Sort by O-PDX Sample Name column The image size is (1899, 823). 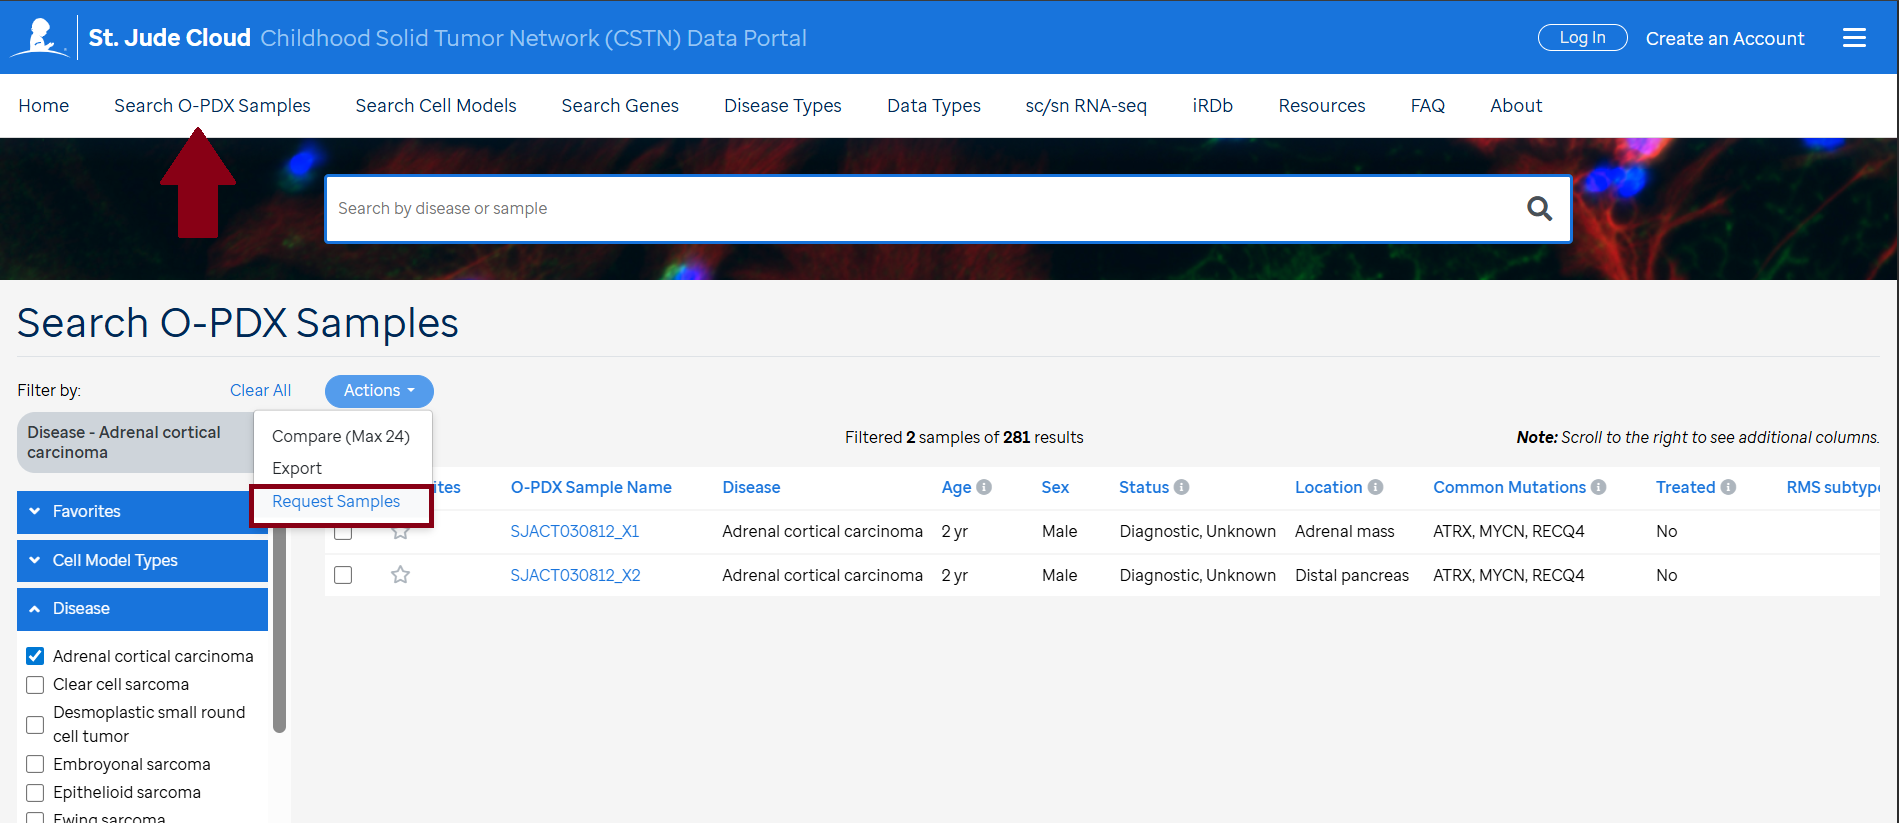click(591, 487)
